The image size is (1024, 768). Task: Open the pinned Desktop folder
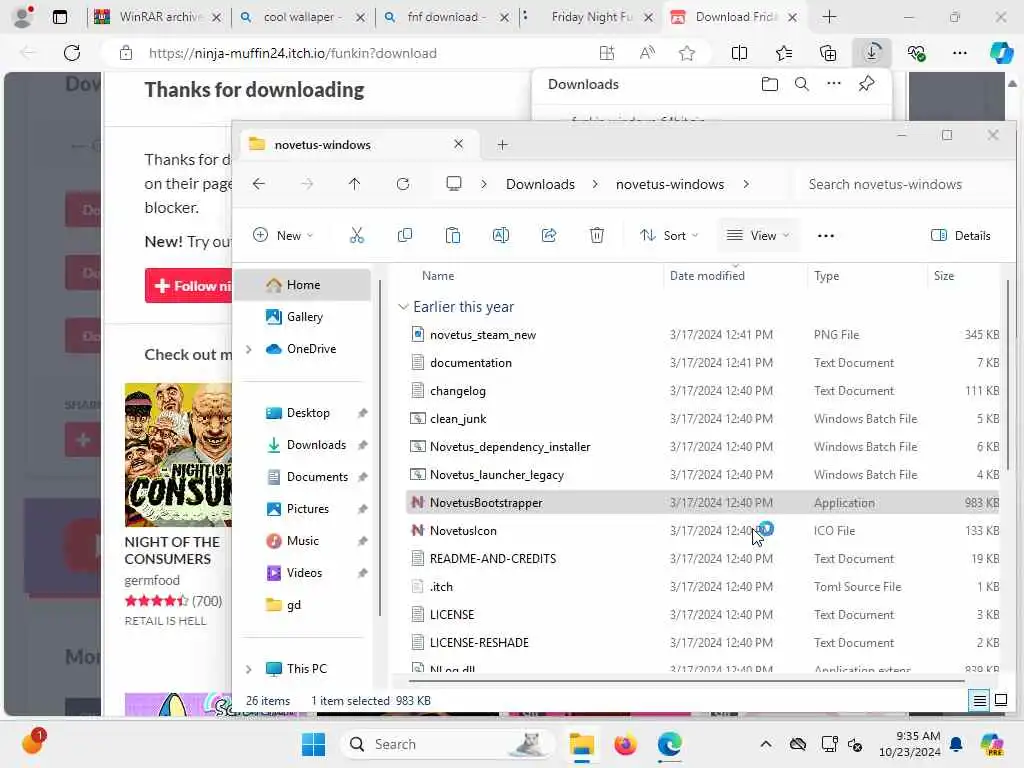coord(308,413)
